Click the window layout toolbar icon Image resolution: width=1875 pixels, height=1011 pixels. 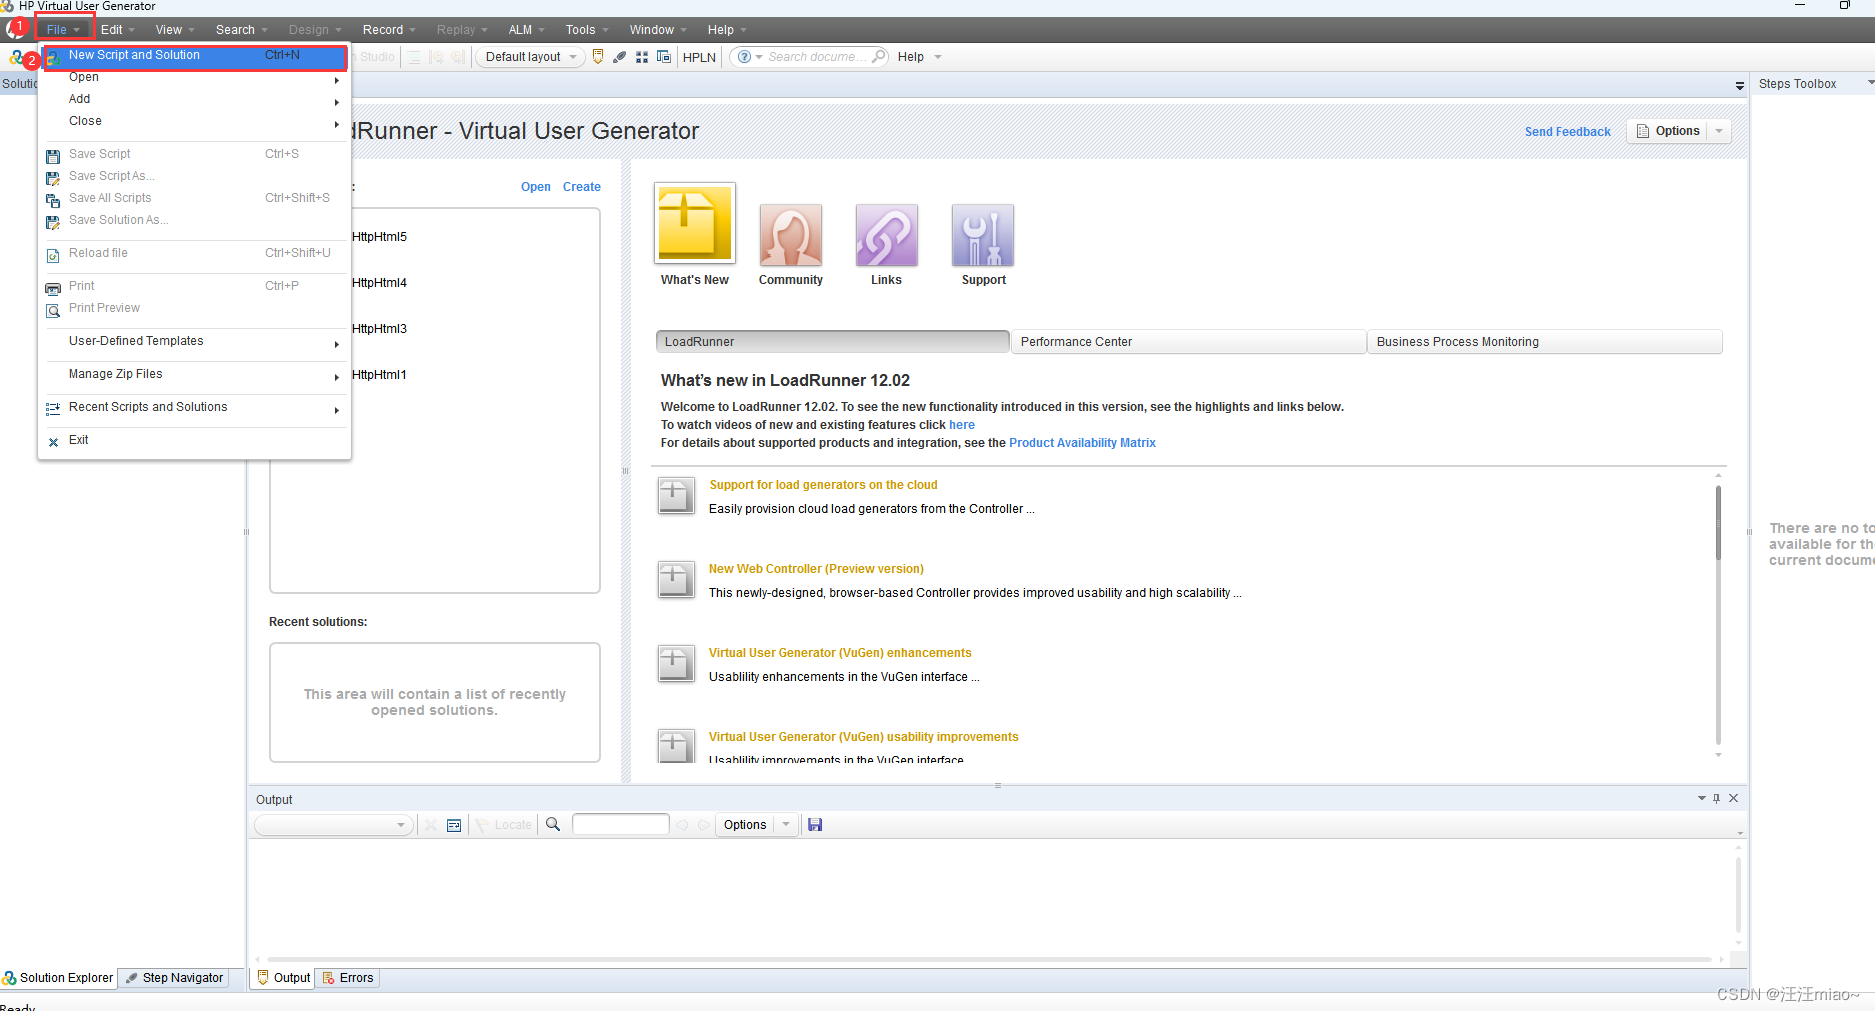[x=664, y=57]
